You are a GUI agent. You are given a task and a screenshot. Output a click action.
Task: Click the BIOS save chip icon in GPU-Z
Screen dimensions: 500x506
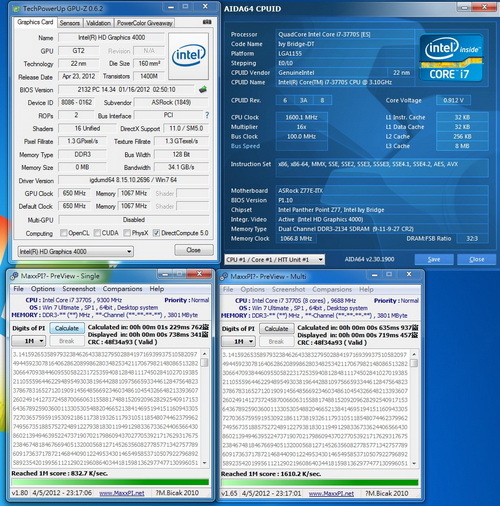(203, 89)
